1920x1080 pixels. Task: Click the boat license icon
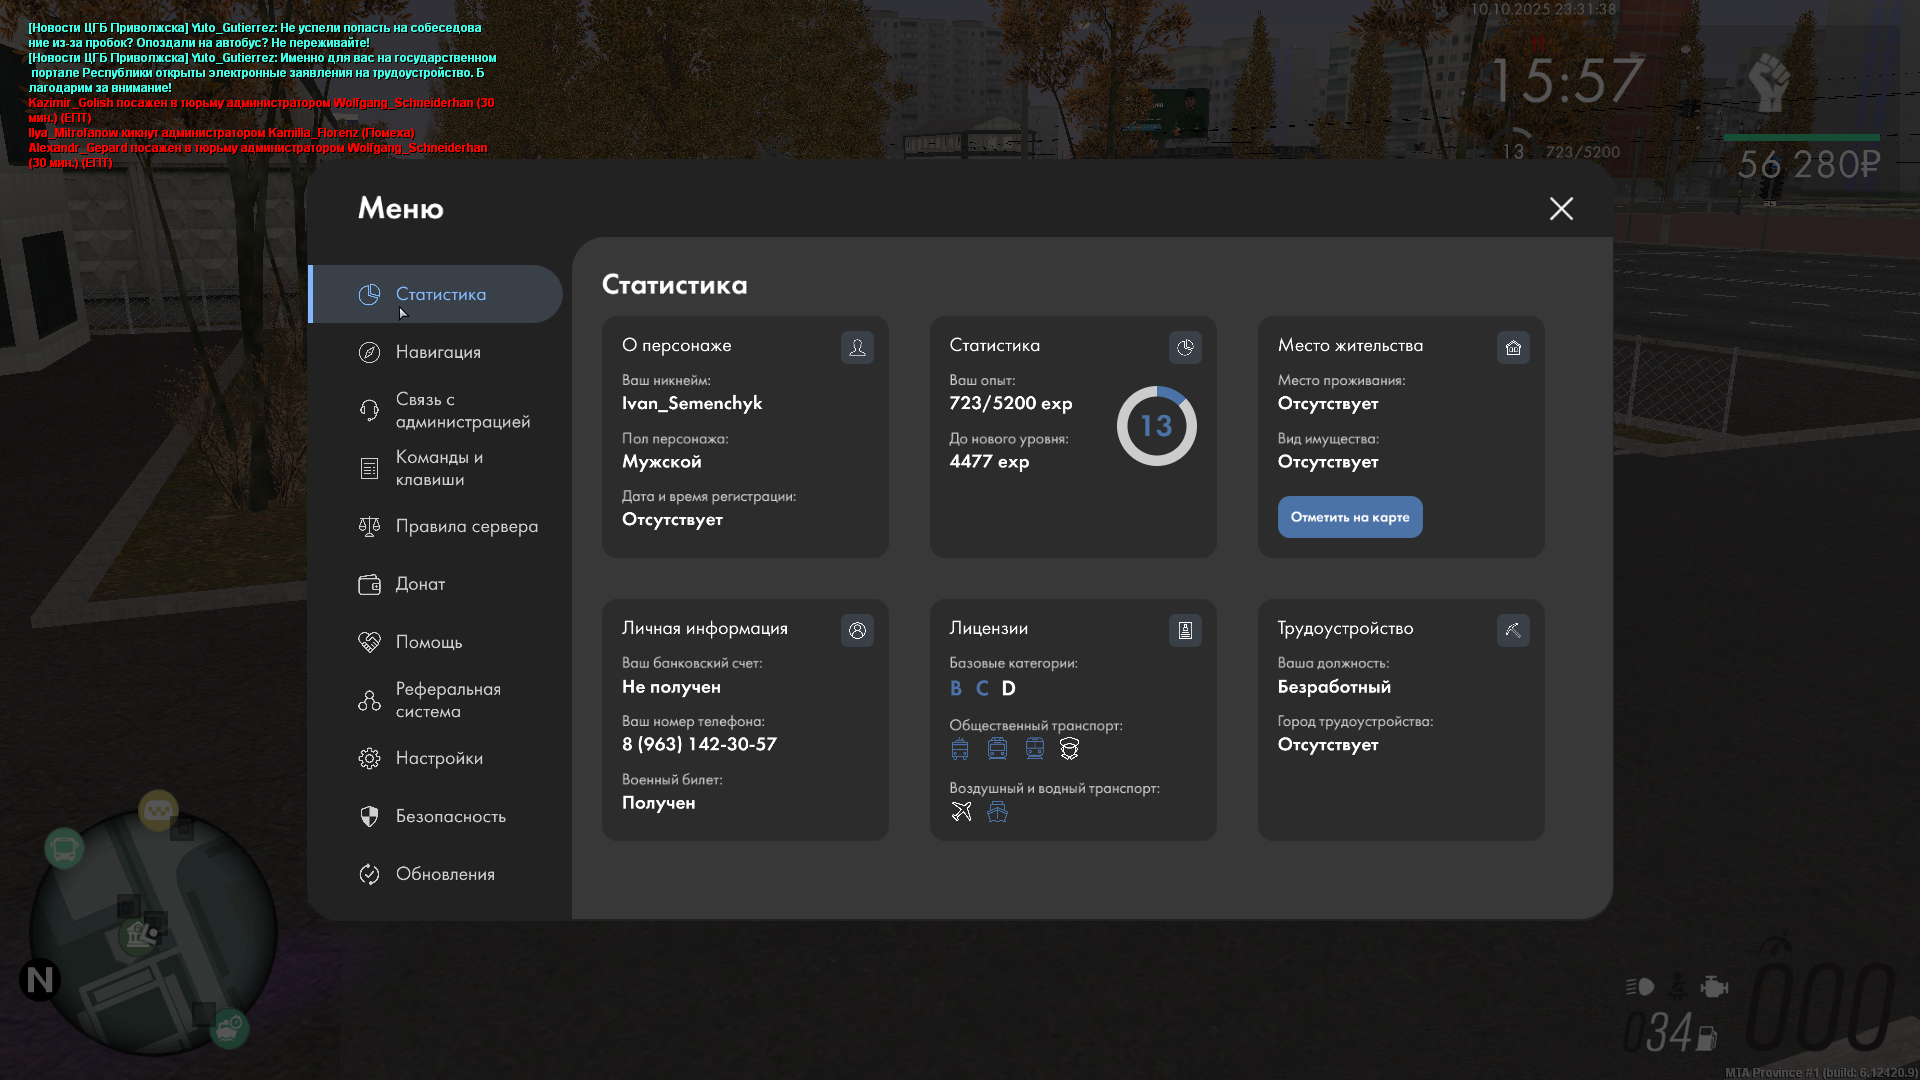click(x=997, y=811)
